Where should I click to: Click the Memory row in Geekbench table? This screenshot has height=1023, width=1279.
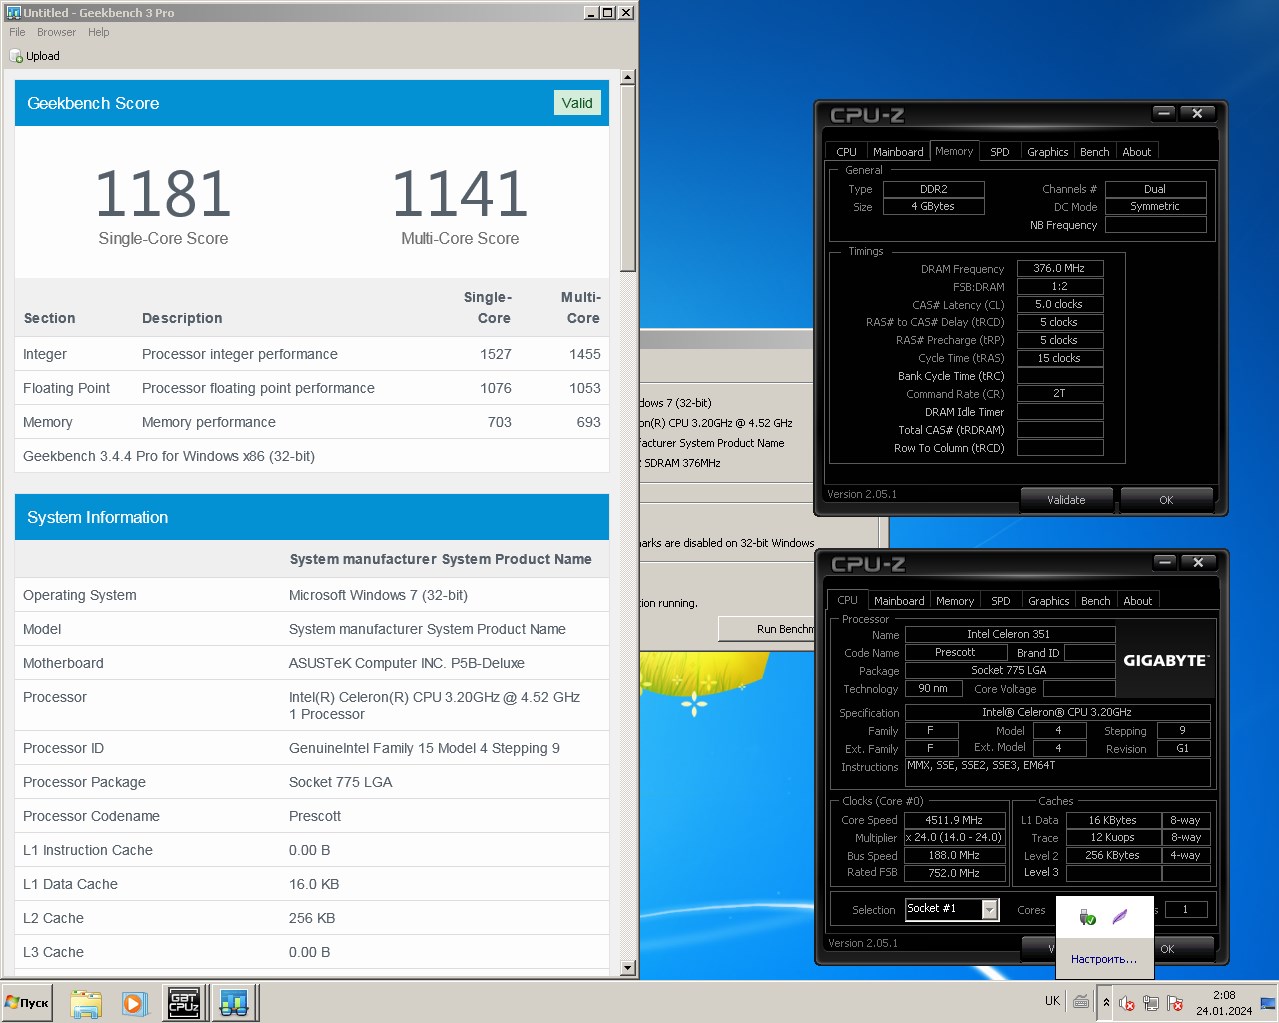[312, 422]
